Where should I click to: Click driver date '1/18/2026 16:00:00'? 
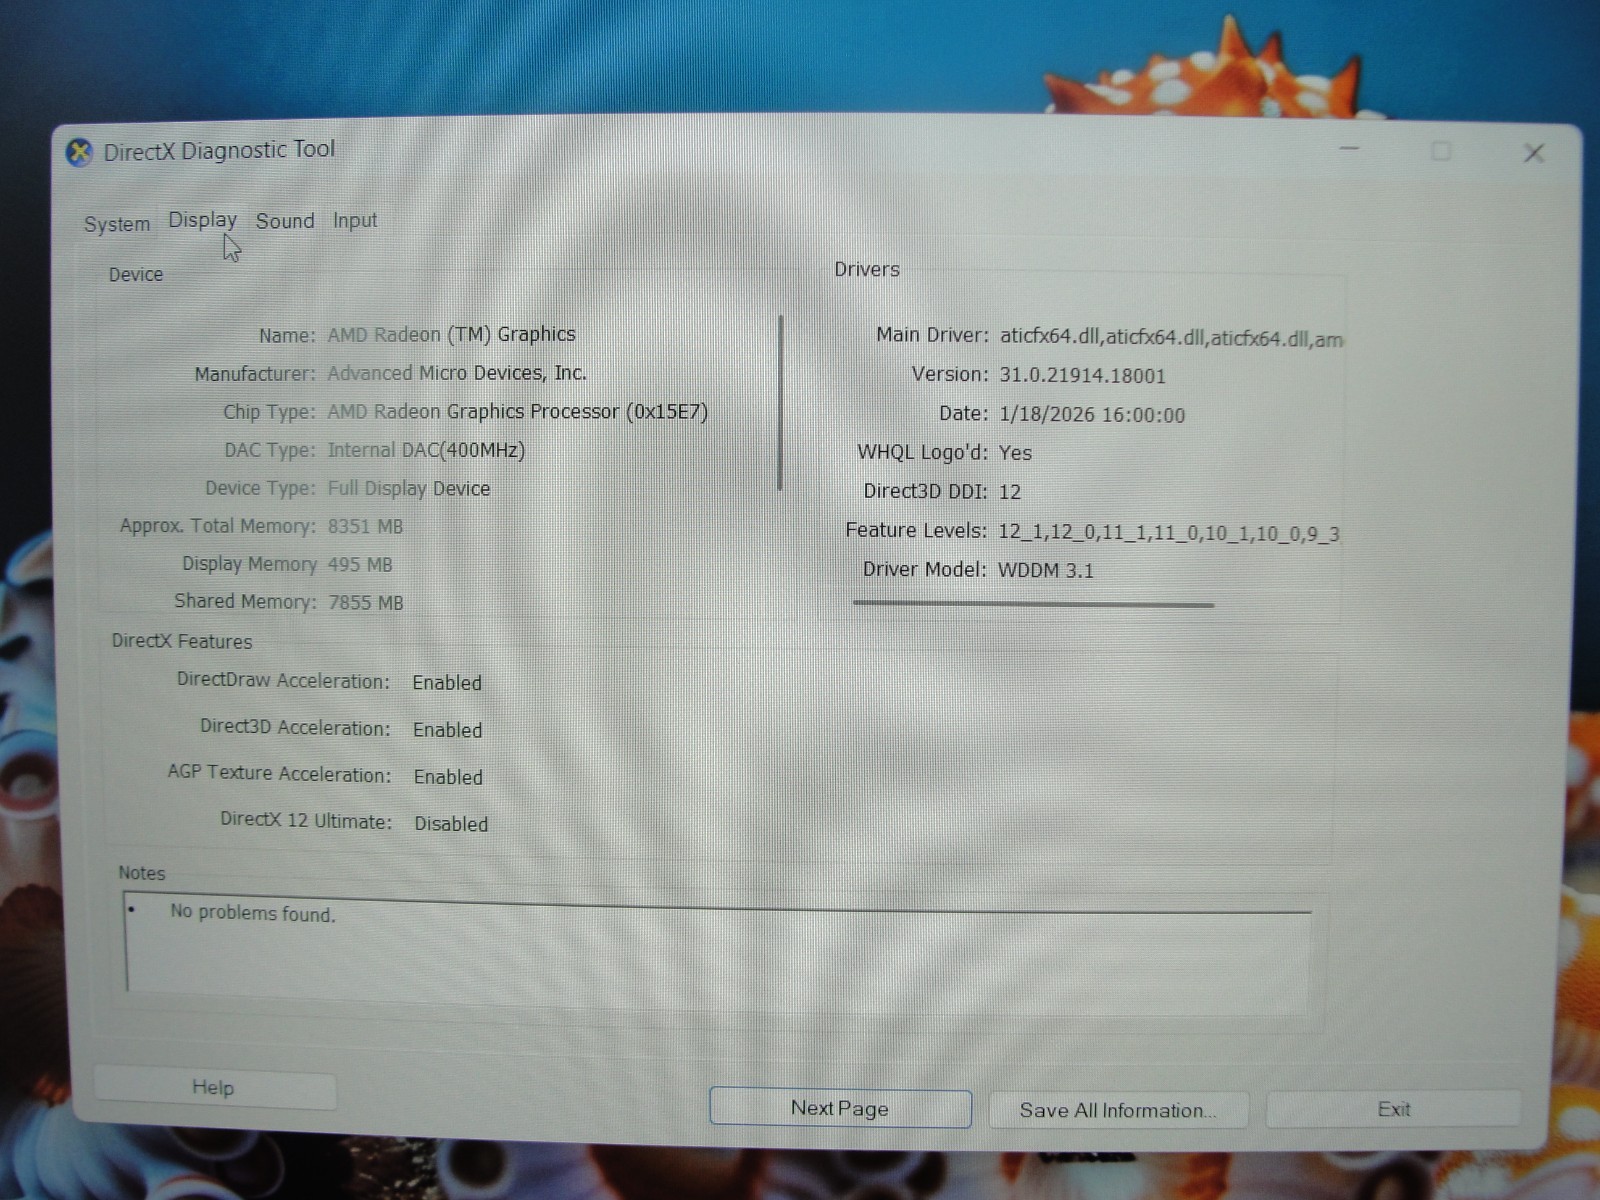click(x=1092, y=415)
